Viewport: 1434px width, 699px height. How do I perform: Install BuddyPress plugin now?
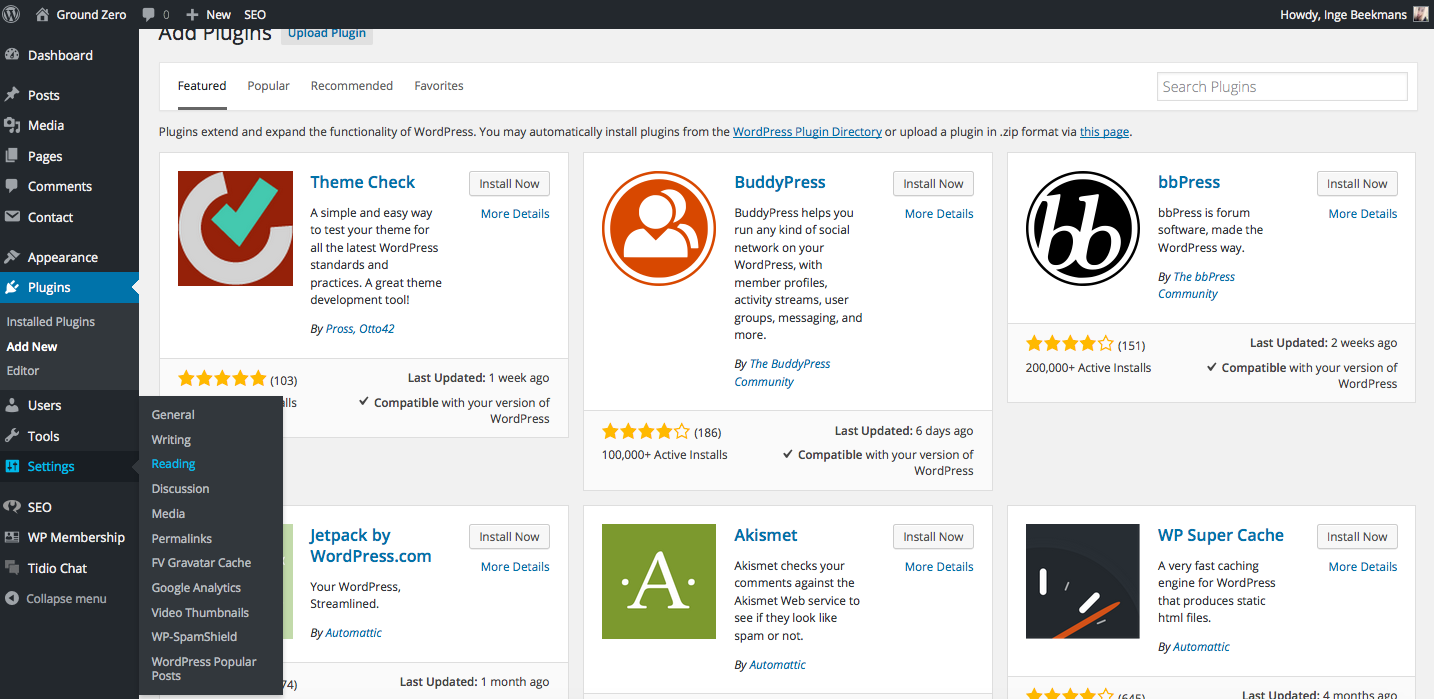tap(933, 184)
